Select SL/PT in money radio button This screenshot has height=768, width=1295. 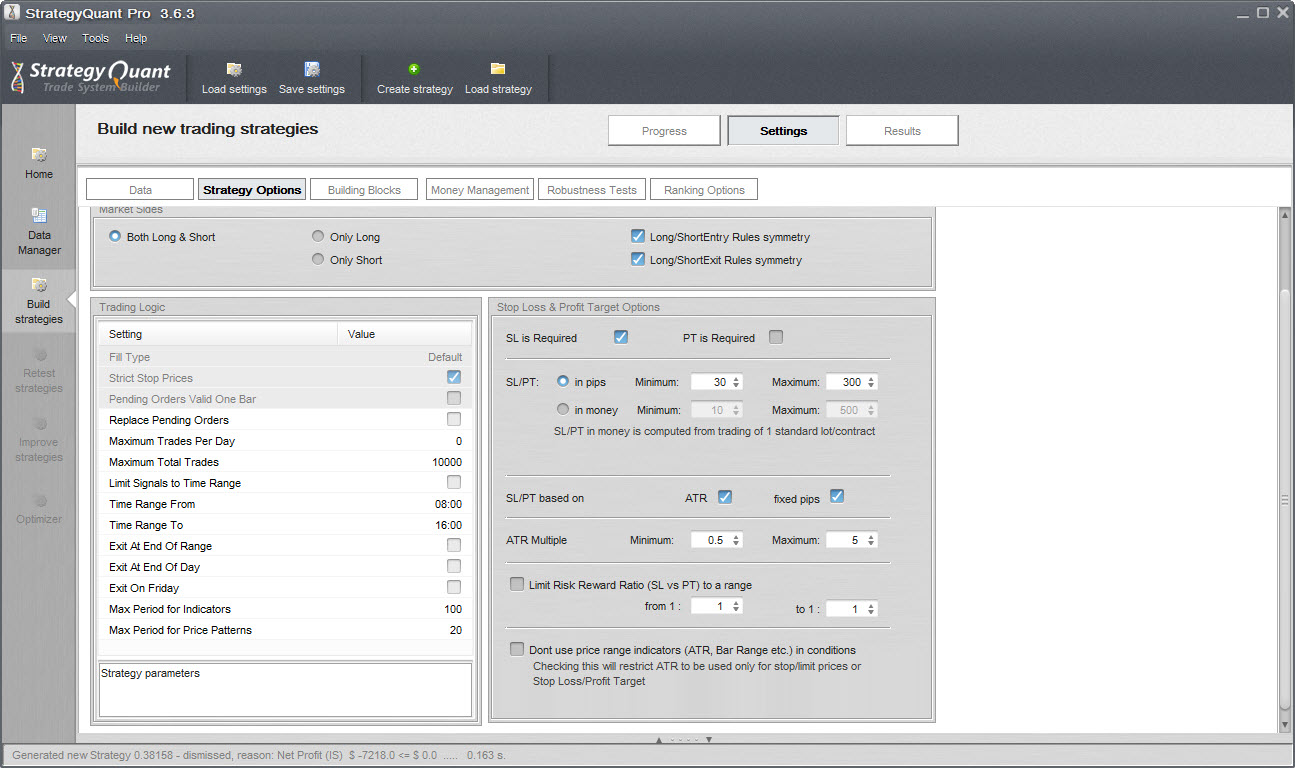pos(563,409)
